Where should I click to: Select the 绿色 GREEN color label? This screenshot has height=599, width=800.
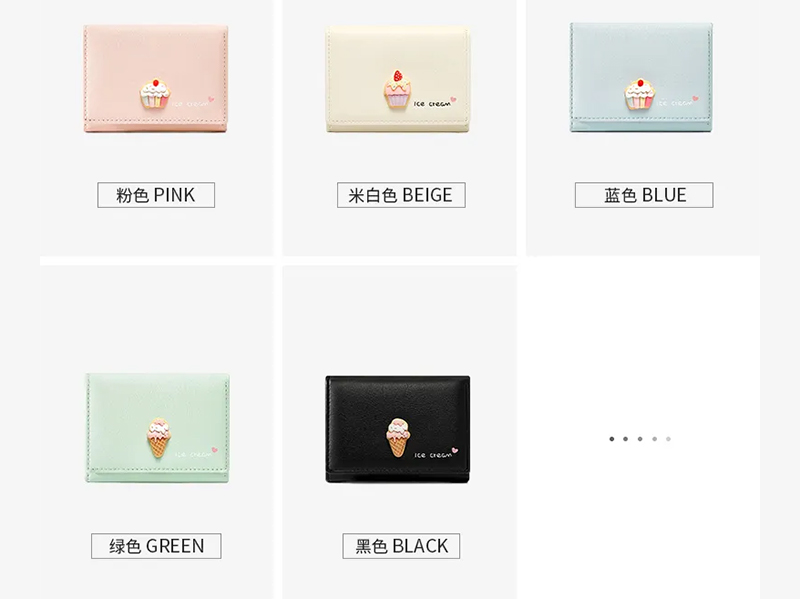(x=156, y=546)
